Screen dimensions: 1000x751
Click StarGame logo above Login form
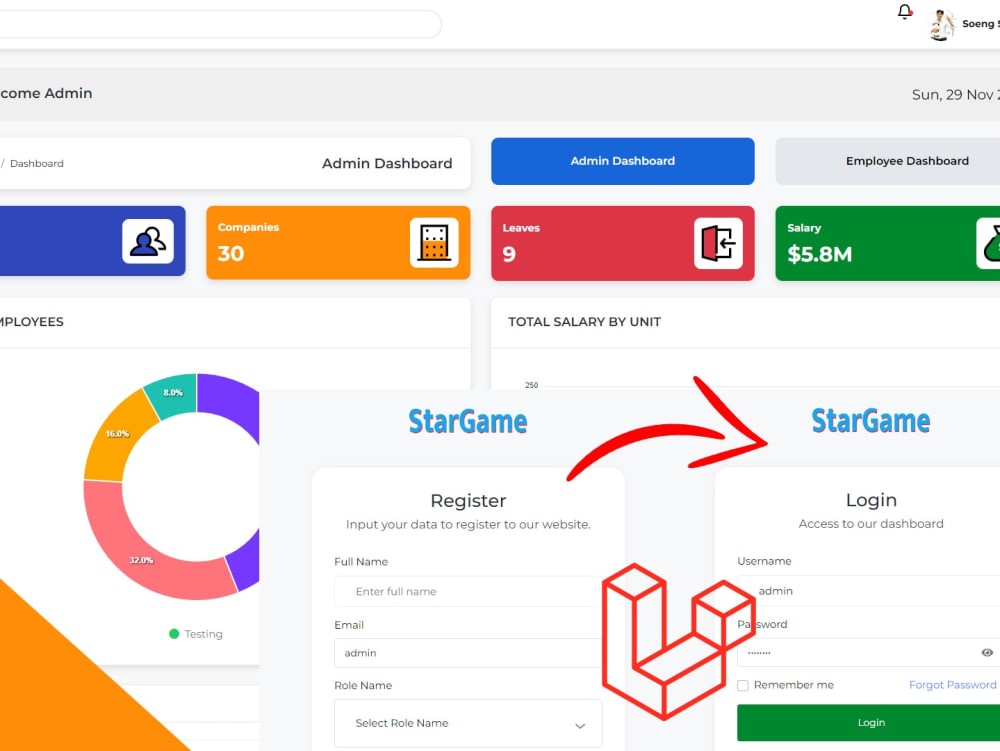(x=871, y=421)
